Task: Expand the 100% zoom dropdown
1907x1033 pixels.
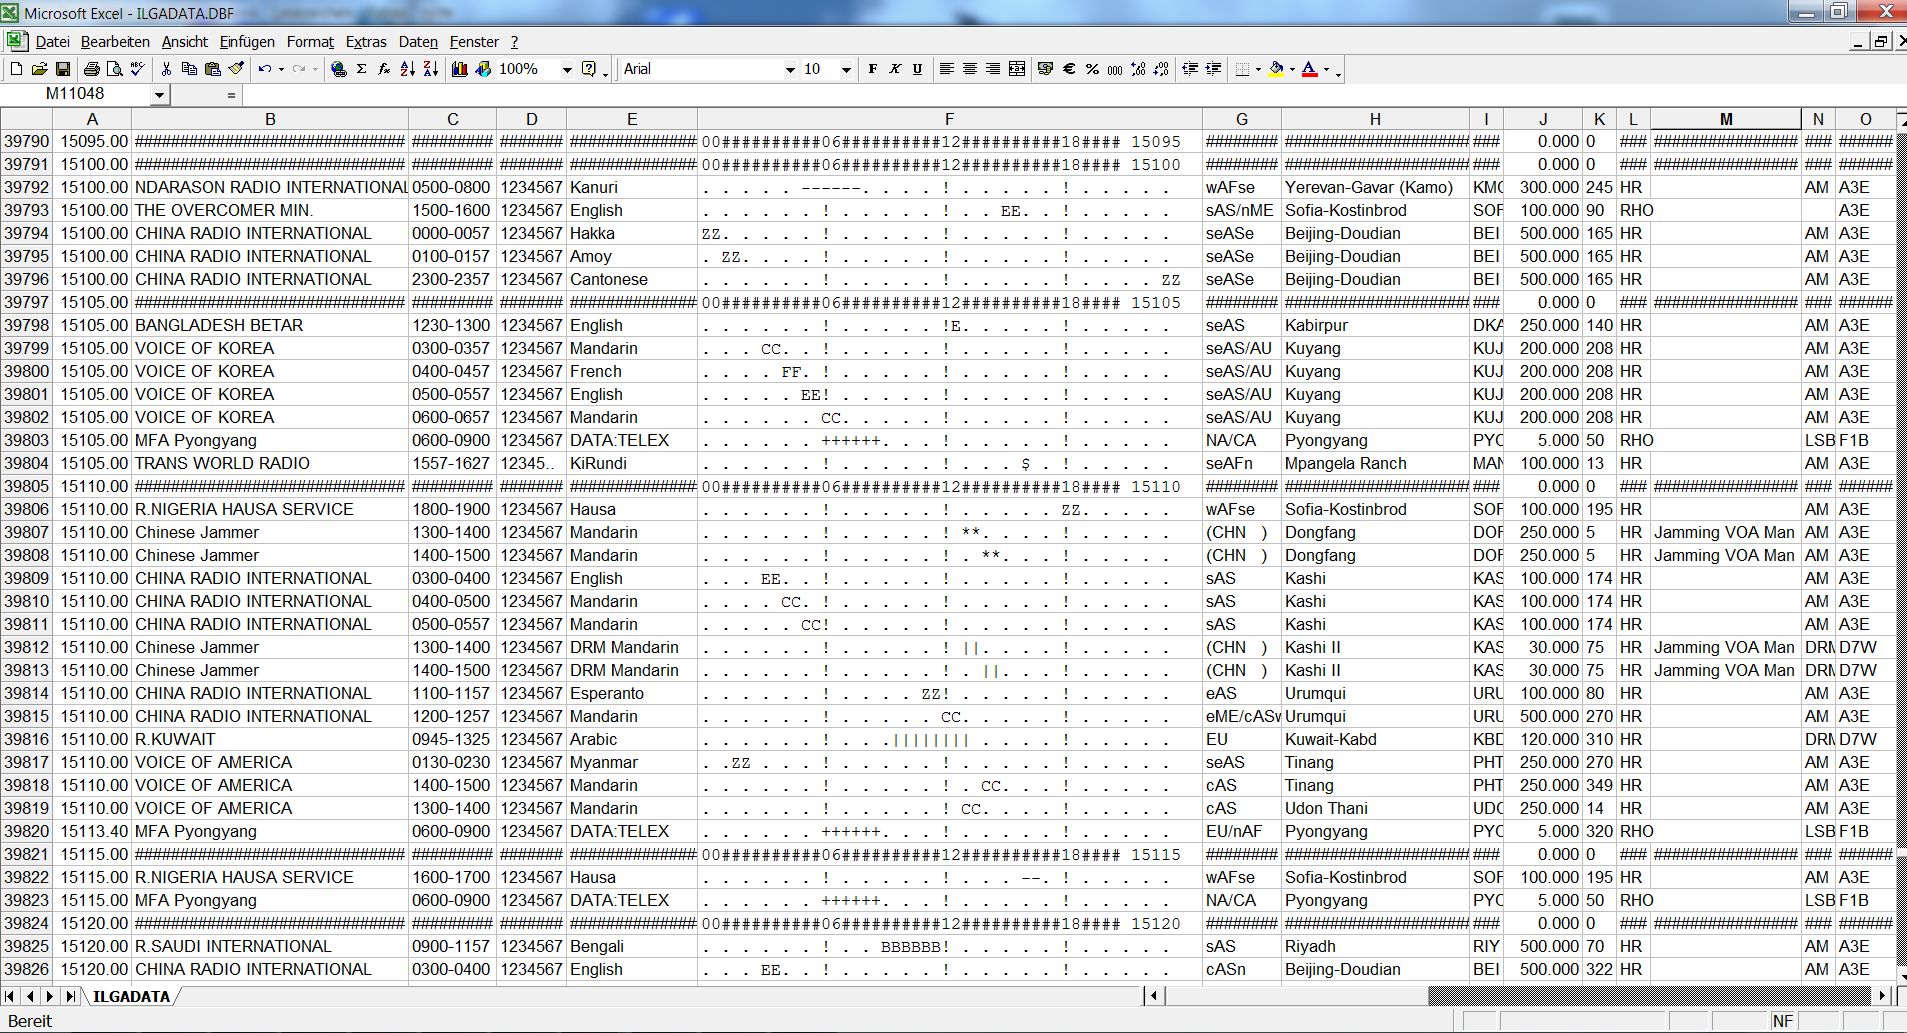Action: [567, 69]
